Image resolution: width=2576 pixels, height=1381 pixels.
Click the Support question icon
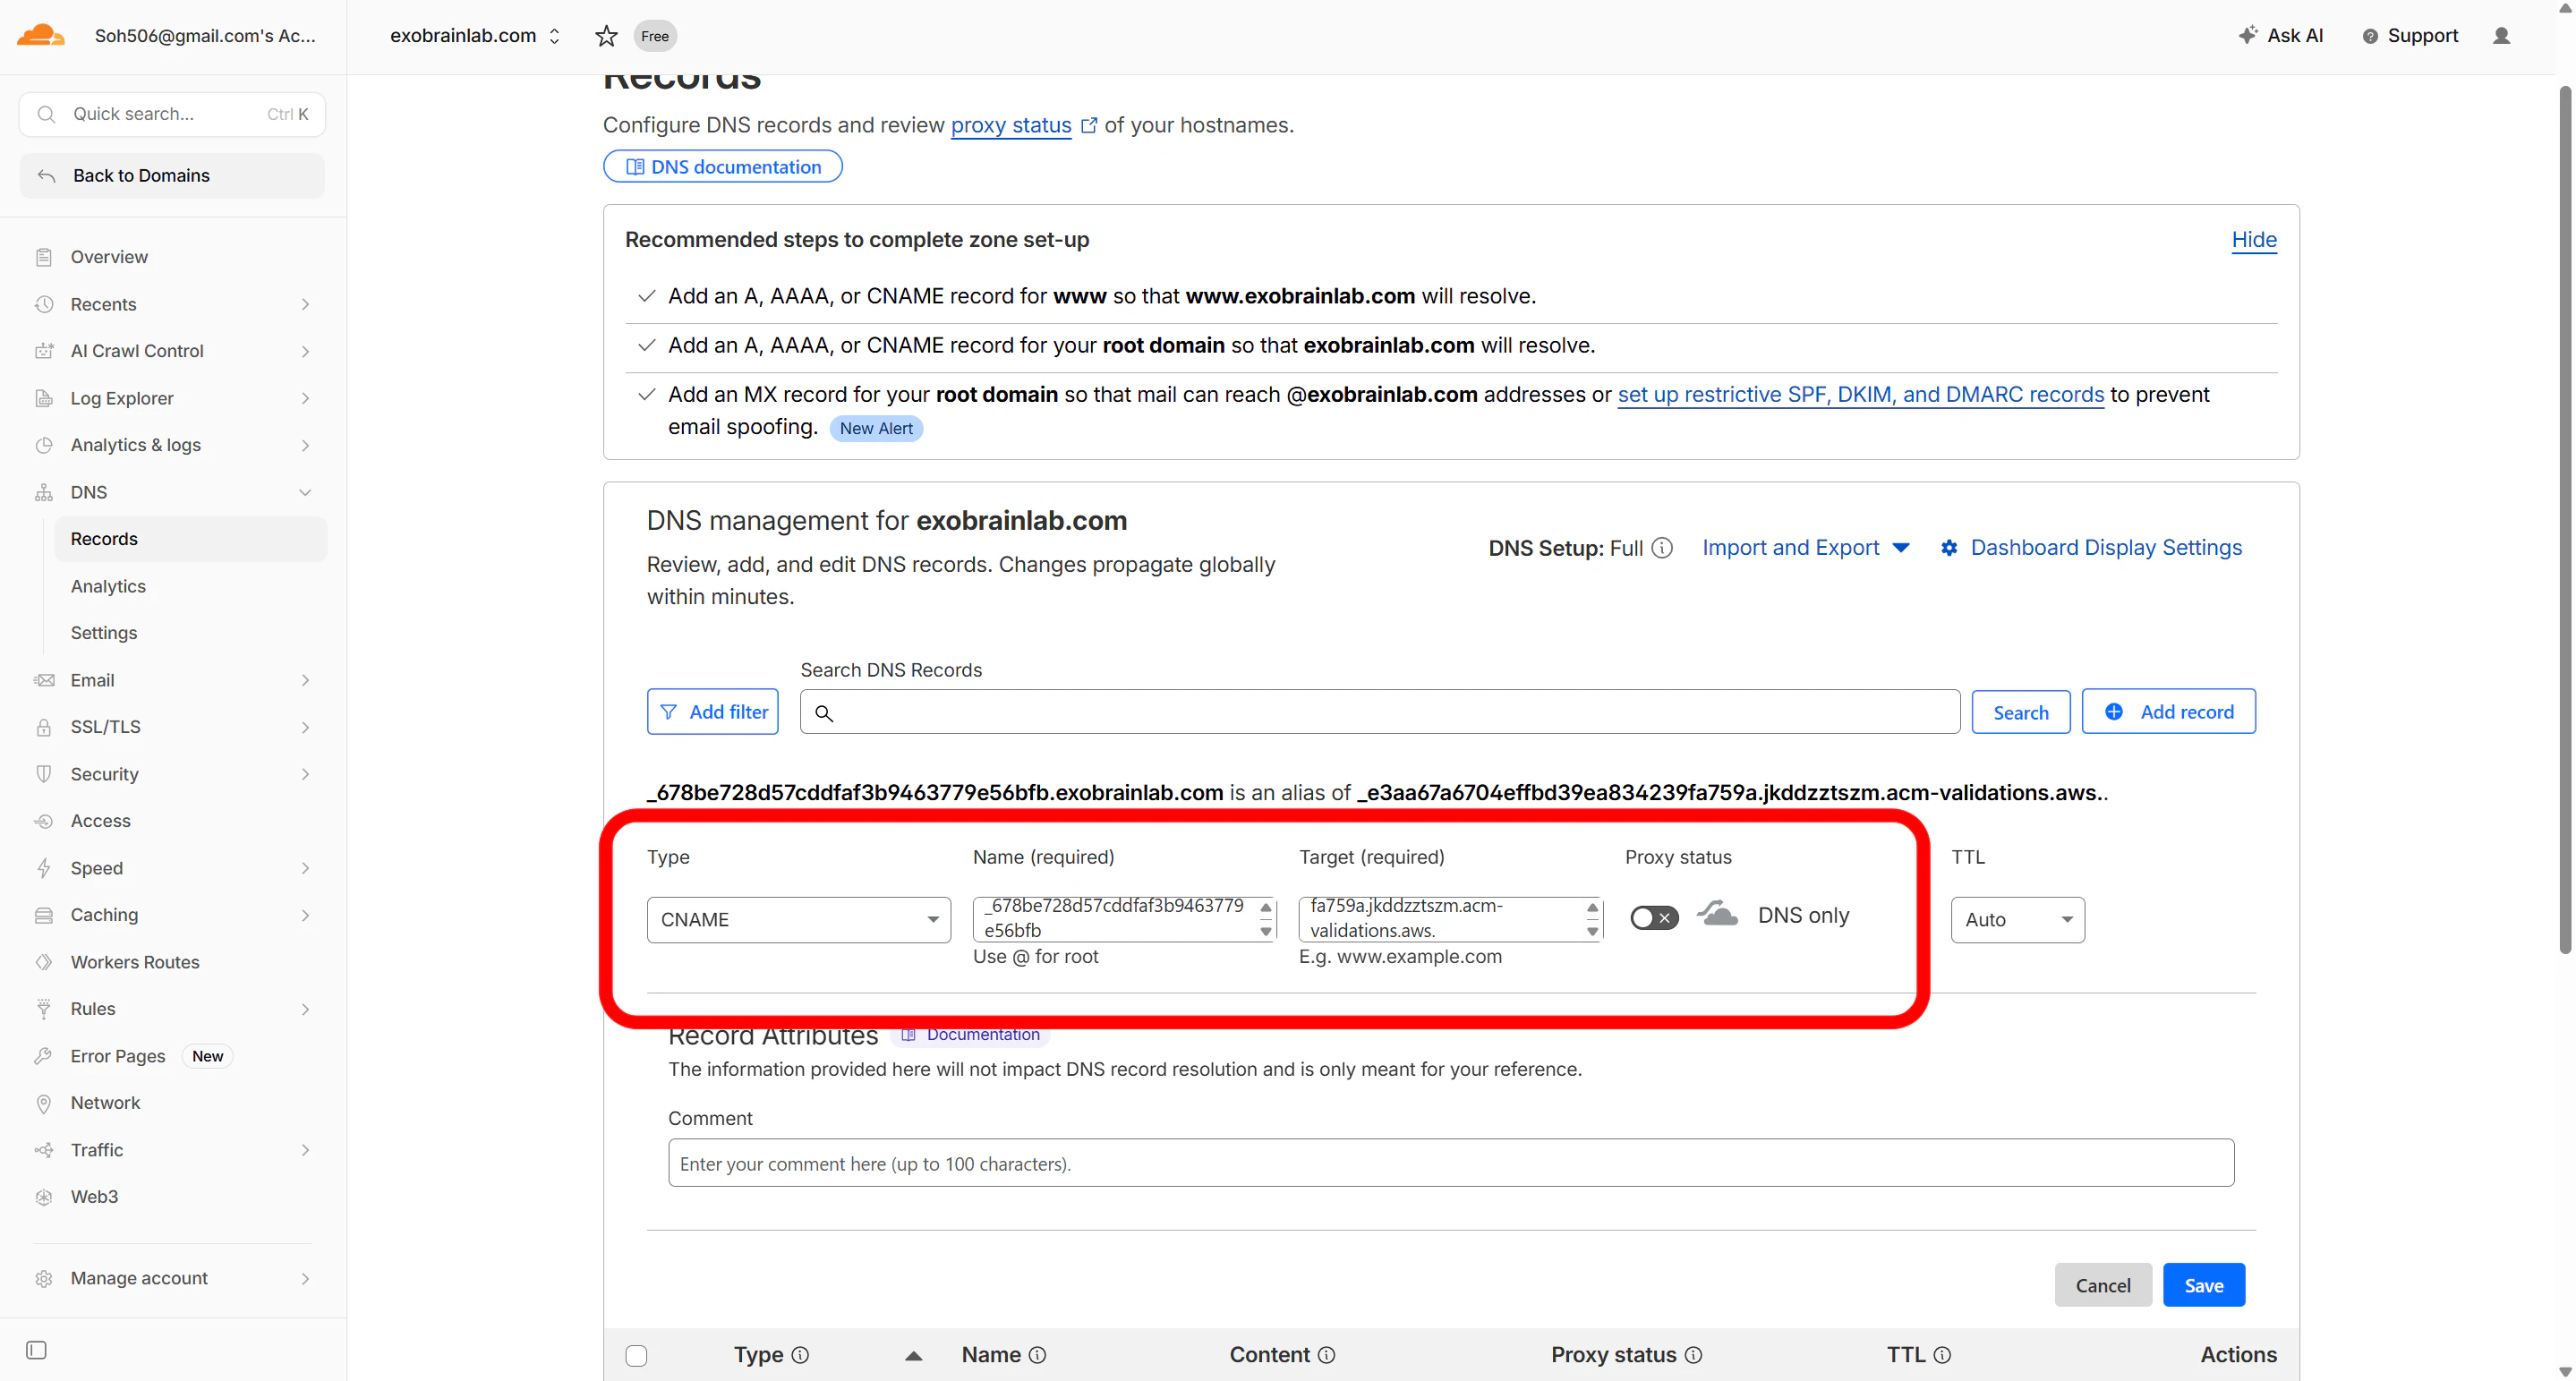tap(2369, 36)
